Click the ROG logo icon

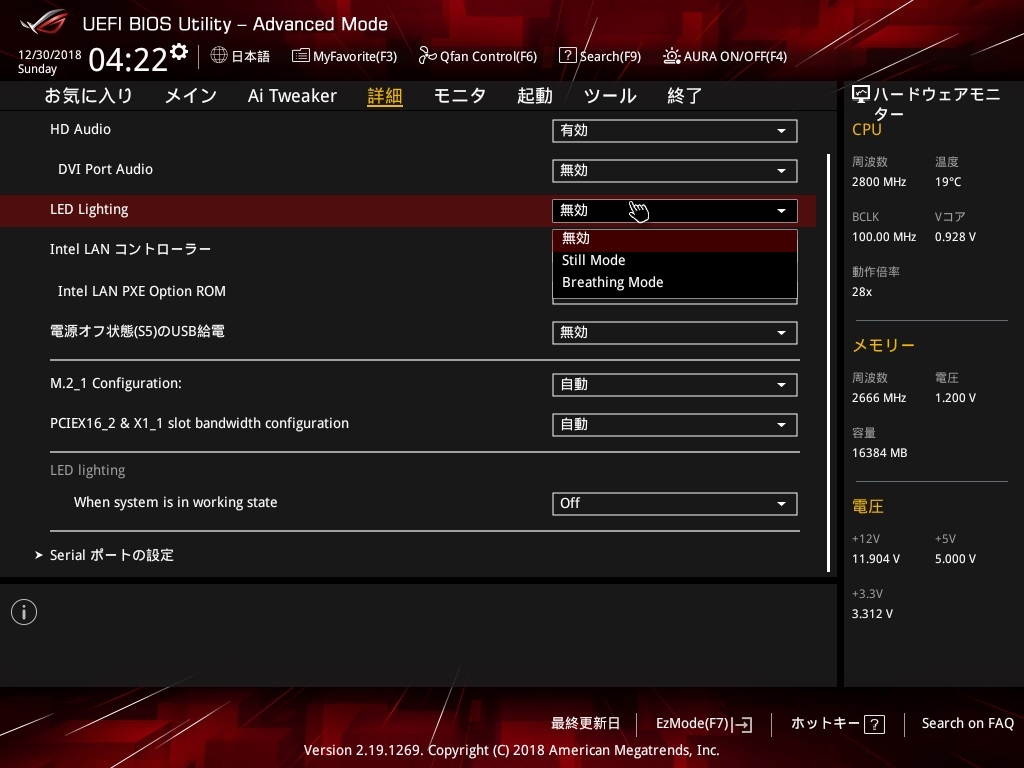[44, 22]
